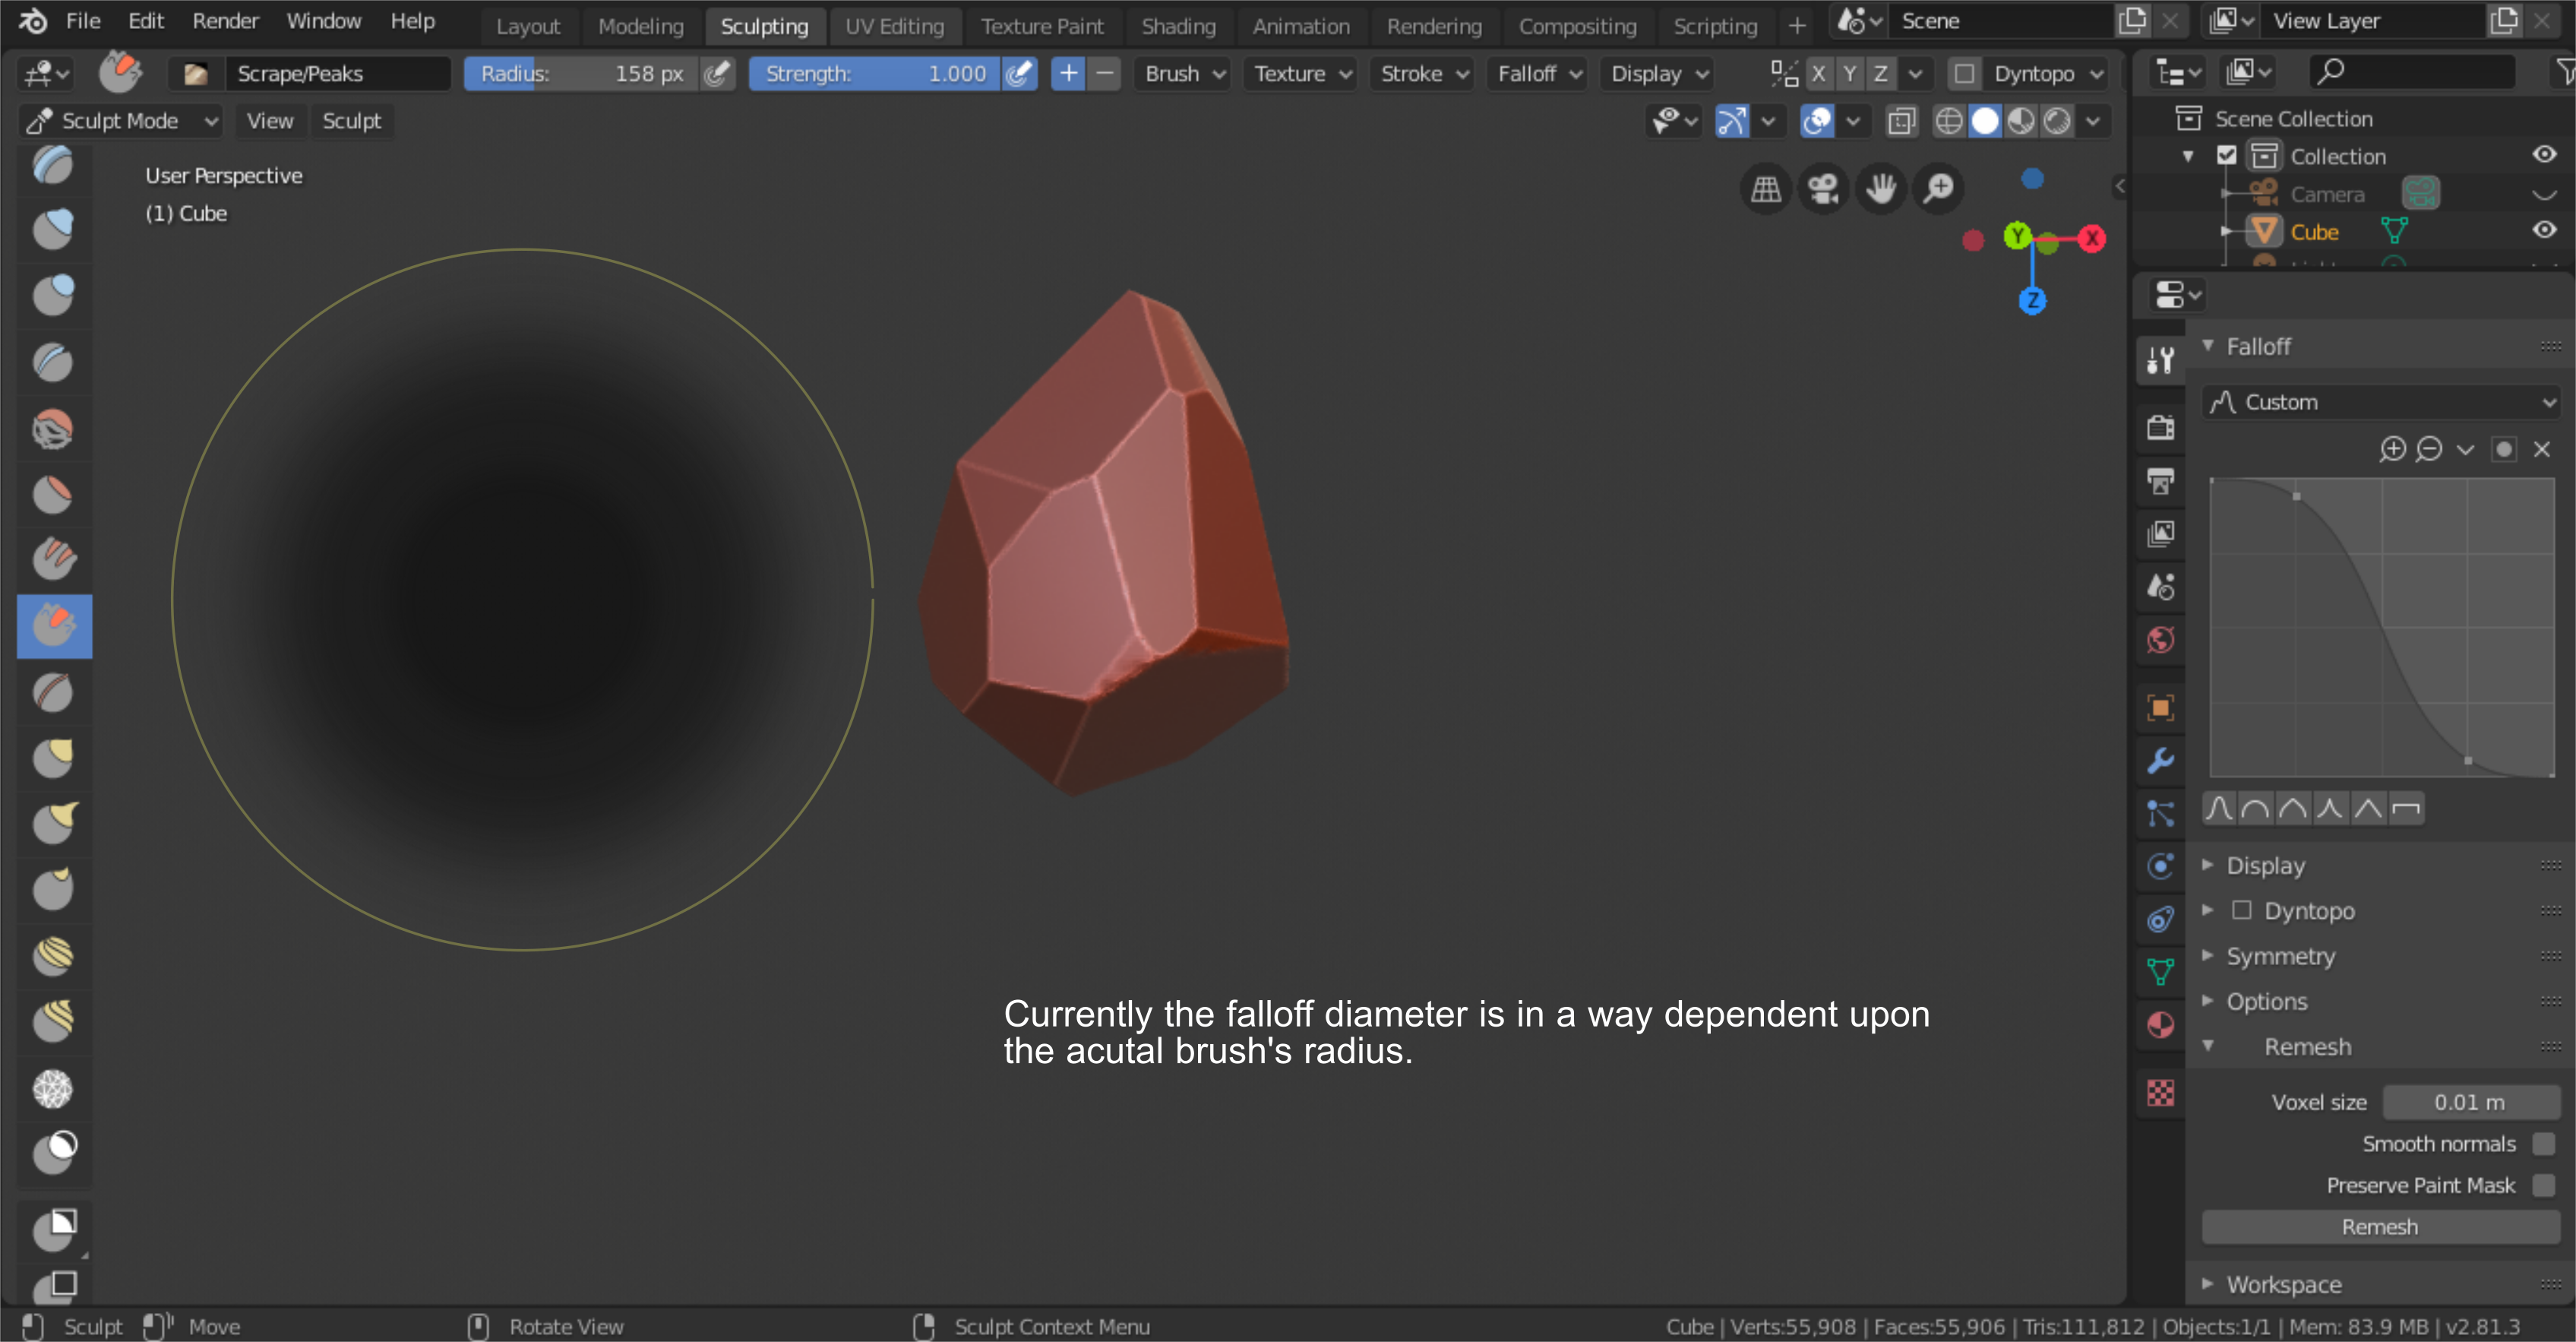Open the Stroke dropdown menu
This screenshot has height=1342, width=2576.
(1423, 73)
